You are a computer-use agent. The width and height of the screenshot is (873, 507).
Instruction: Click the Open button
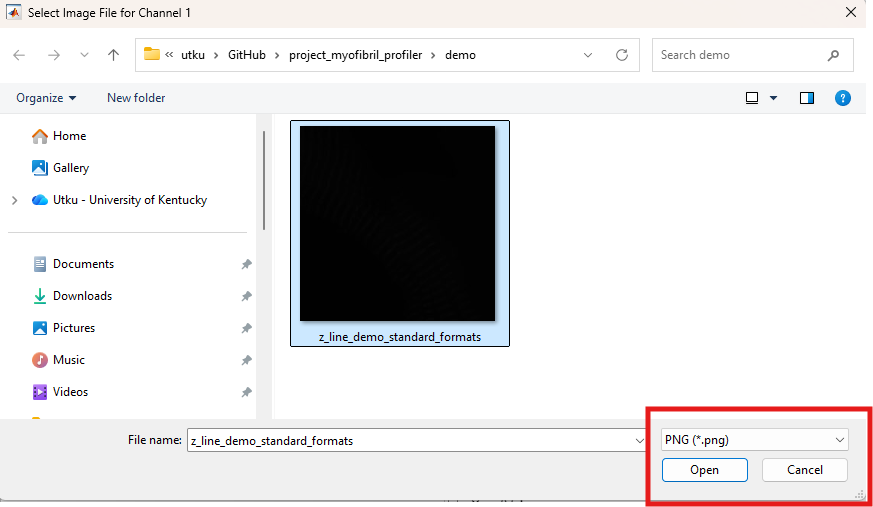[704, 470]
